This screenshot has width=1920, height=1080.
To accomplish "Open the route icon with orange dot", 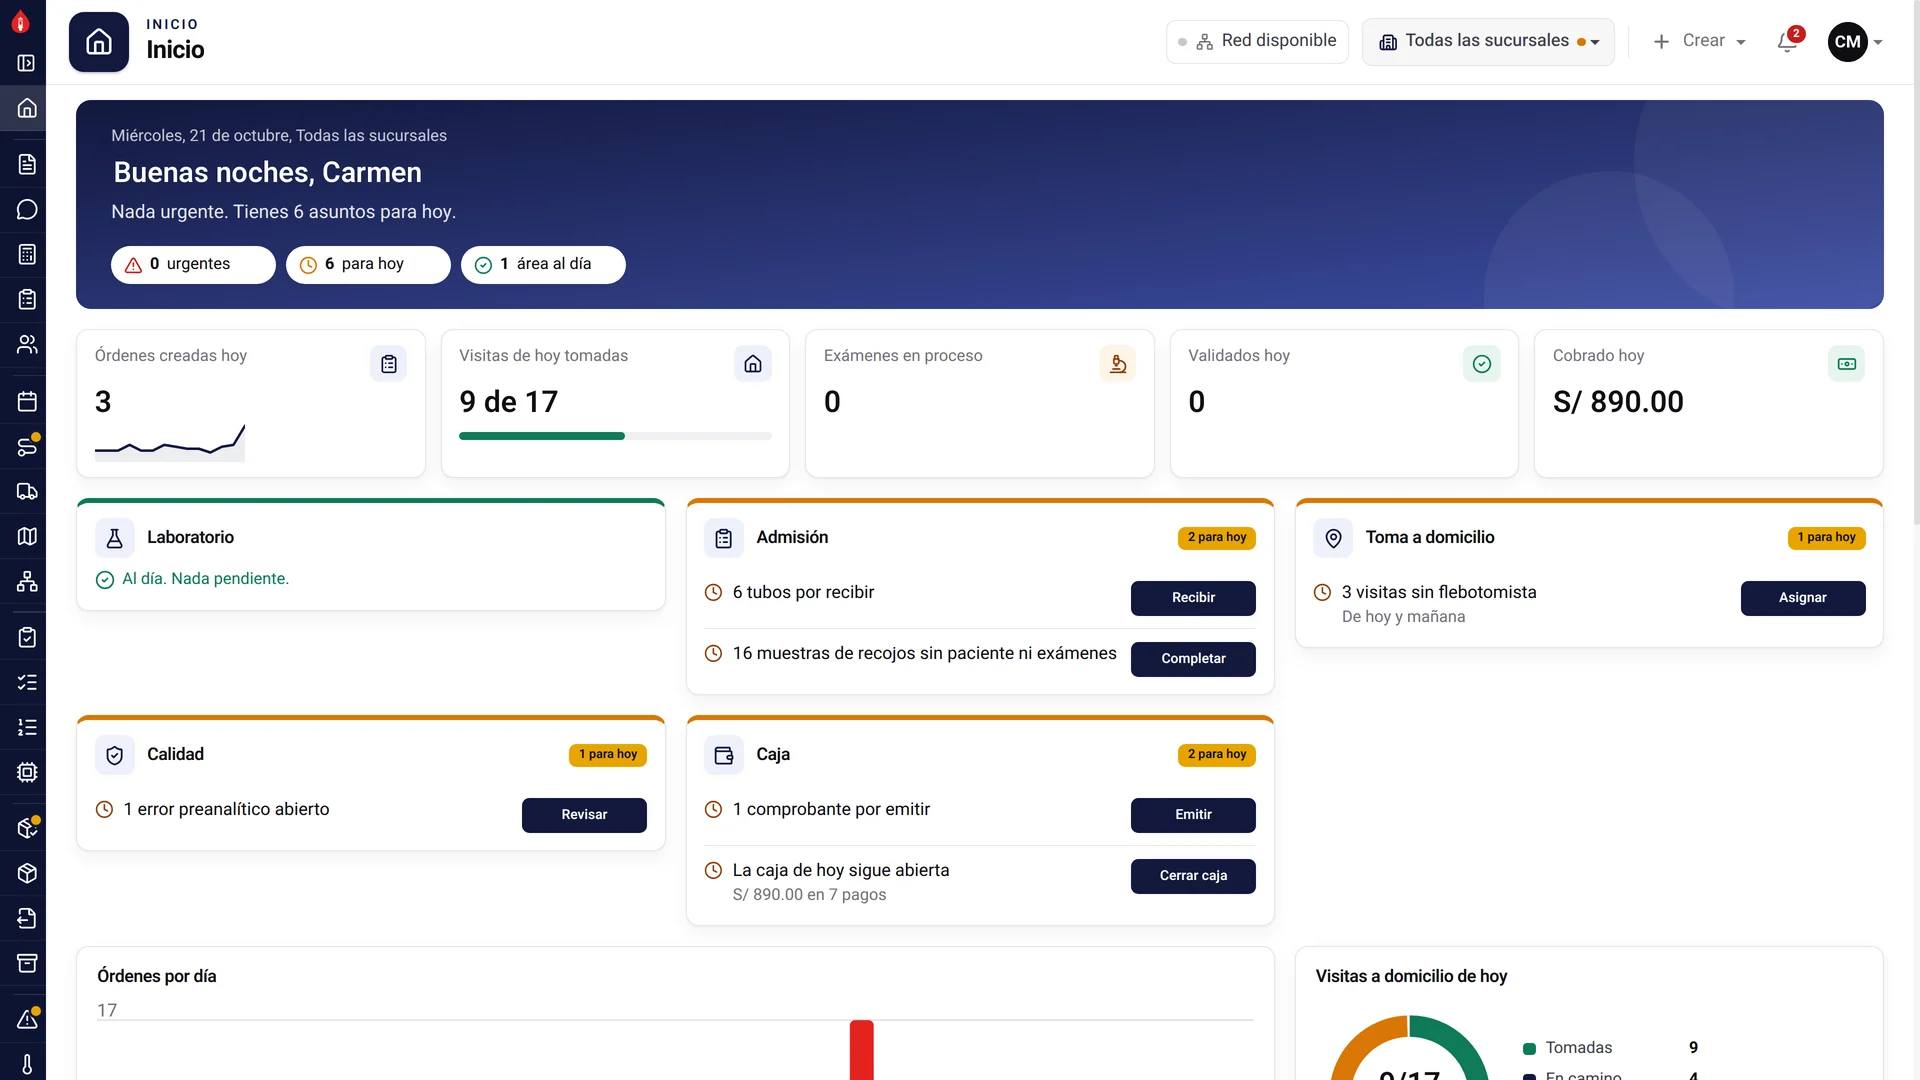I will [x=27, y=446].
